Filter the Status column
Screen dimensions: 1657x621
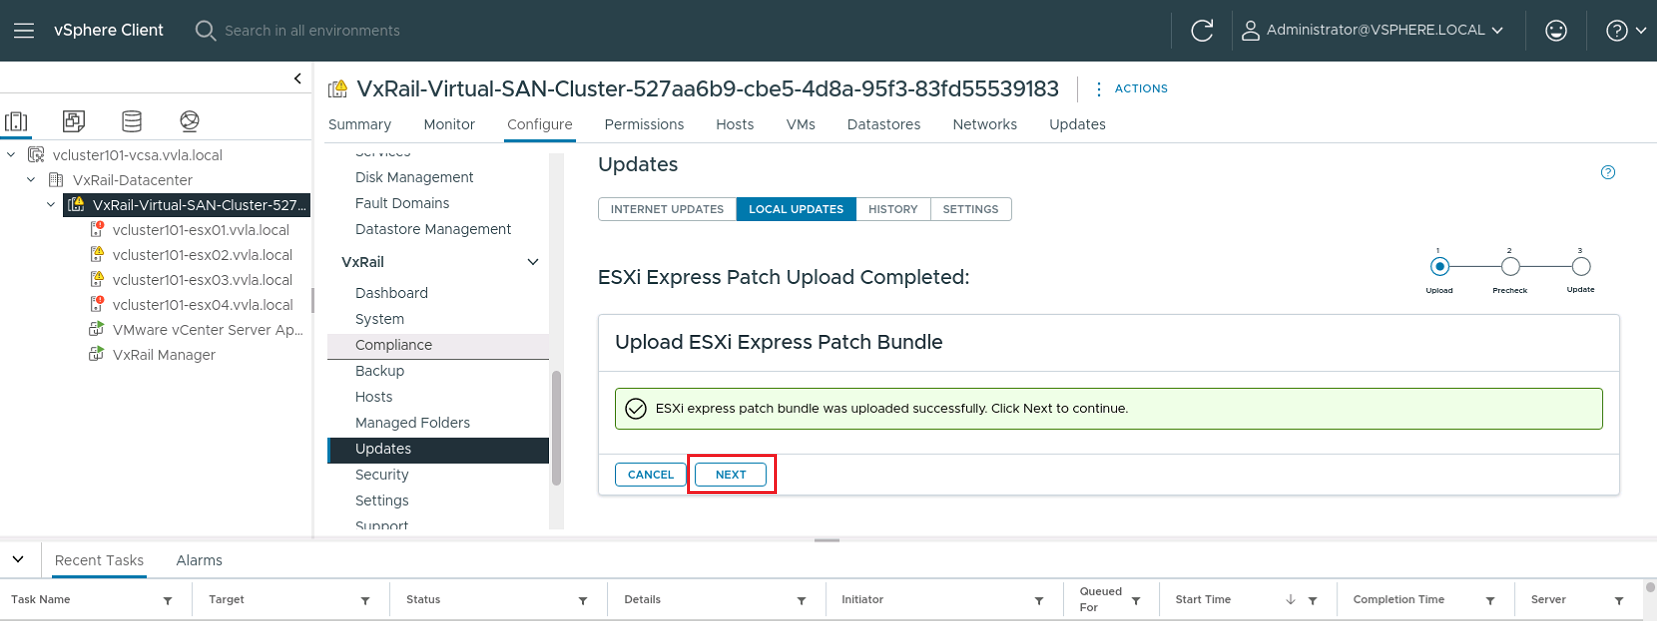[583, 601]
